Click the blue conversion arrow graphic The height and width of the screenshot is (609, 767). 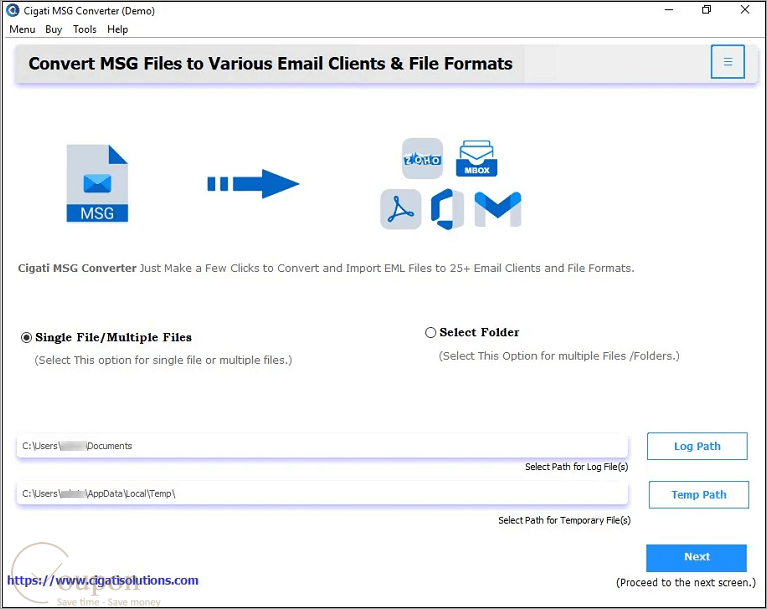pos(253,184)
